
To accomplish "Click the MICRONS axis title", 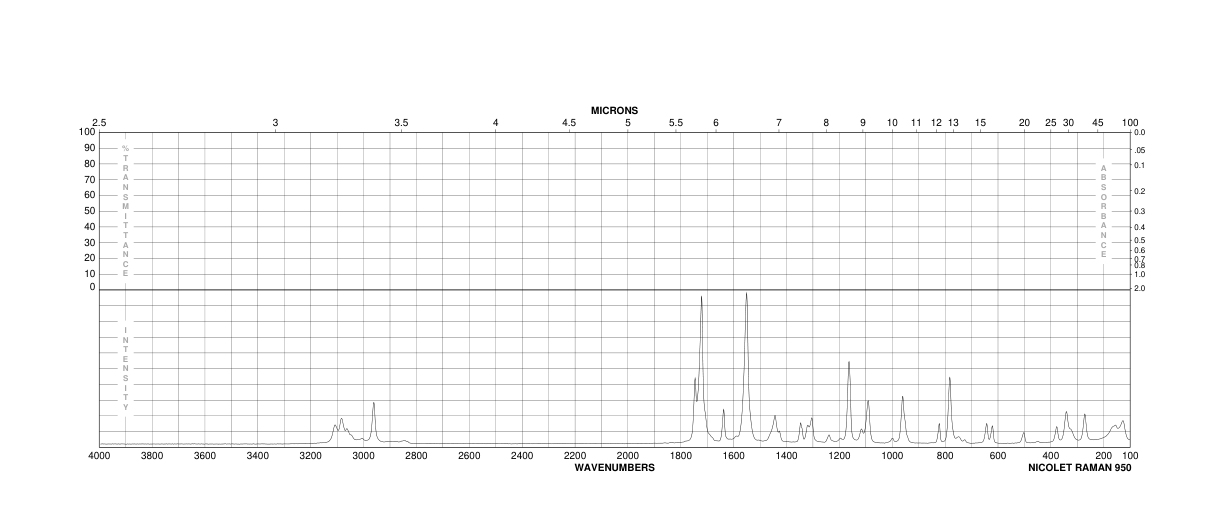I will click(614, 111).
